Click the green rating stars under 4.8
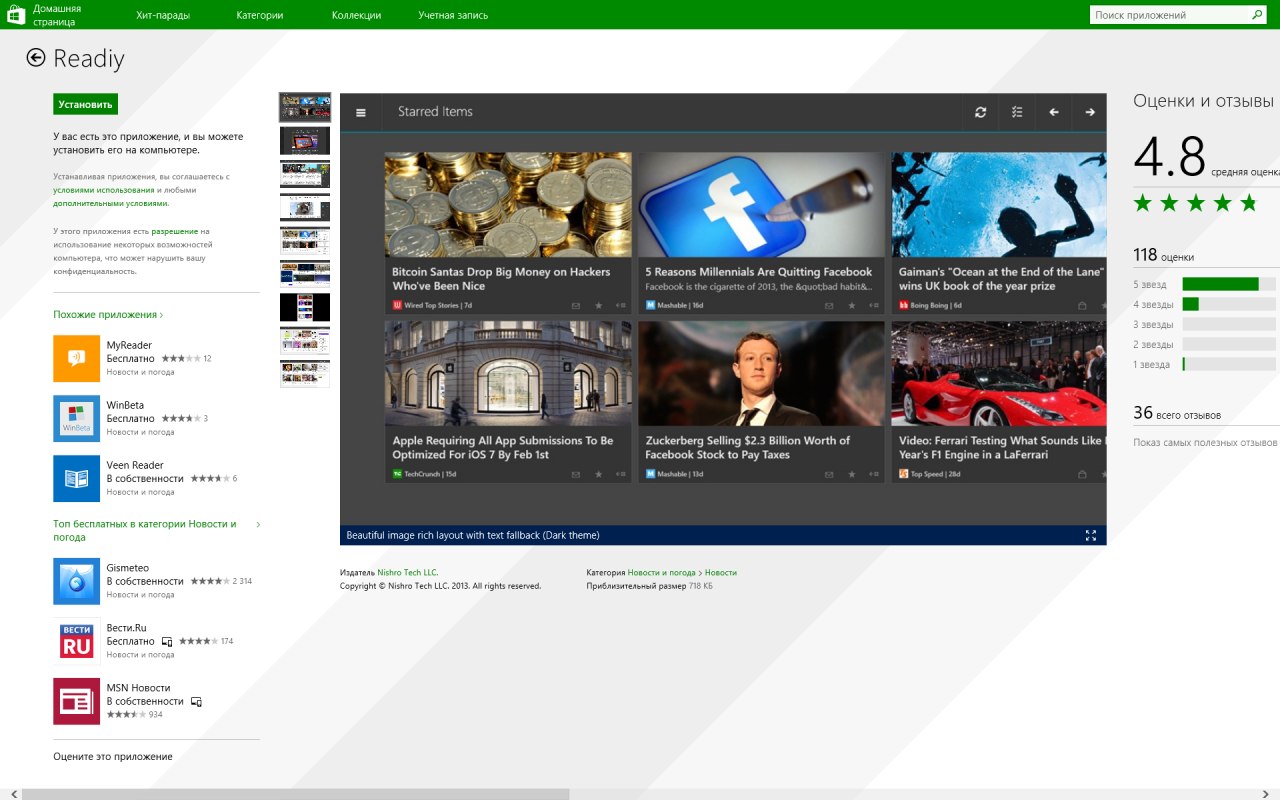 tap(1195, 204)
